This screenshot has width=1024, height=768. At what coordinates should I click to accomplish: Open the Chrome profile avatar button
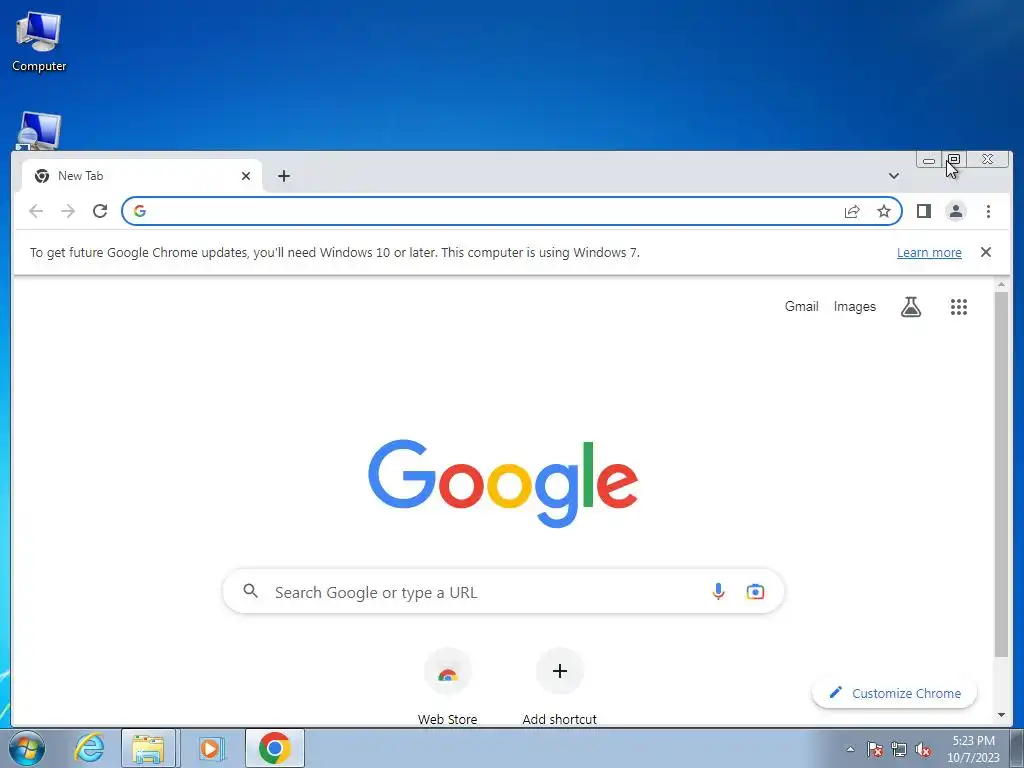pyautogui.click(x=955, y=211)
